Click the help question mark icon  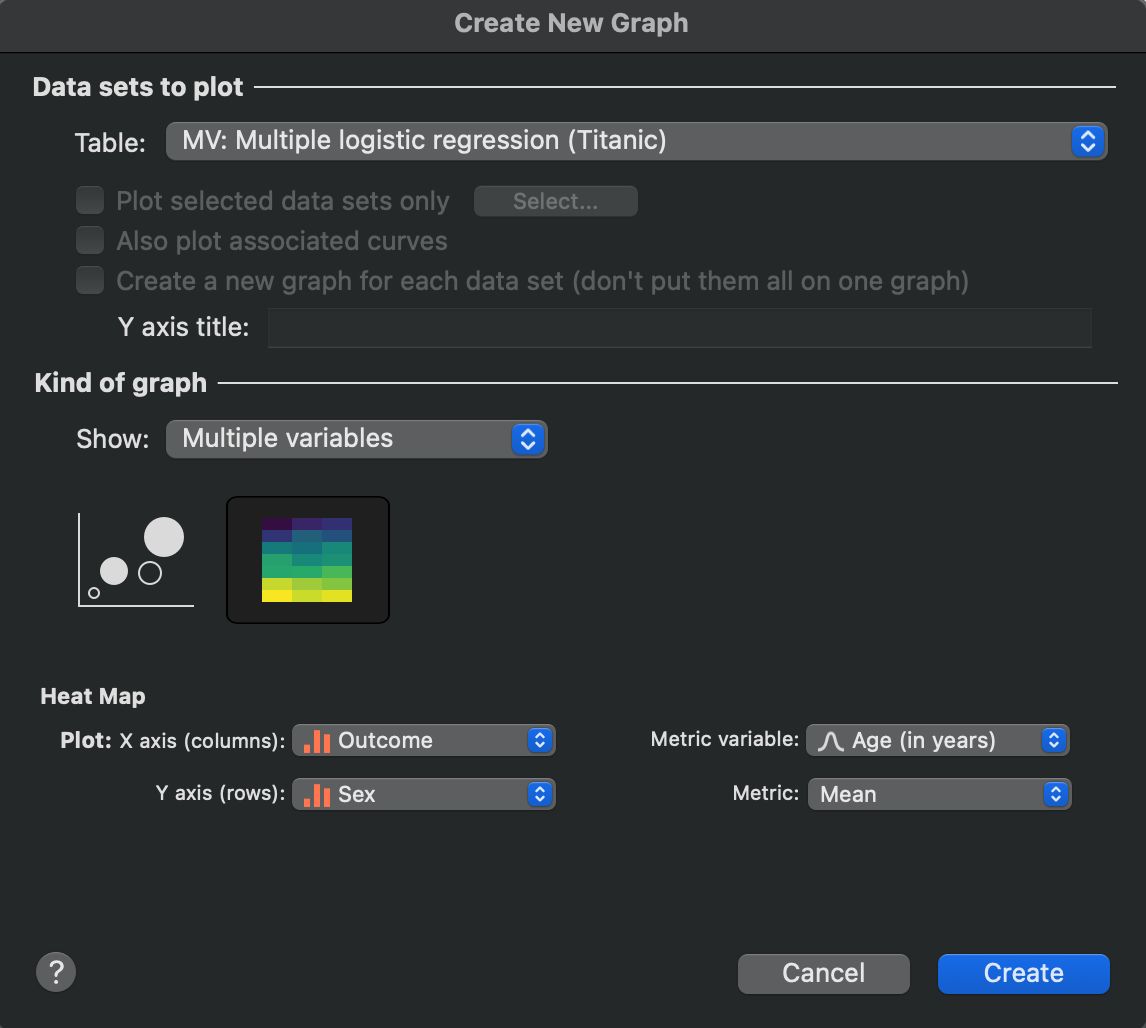coord(56,971)
